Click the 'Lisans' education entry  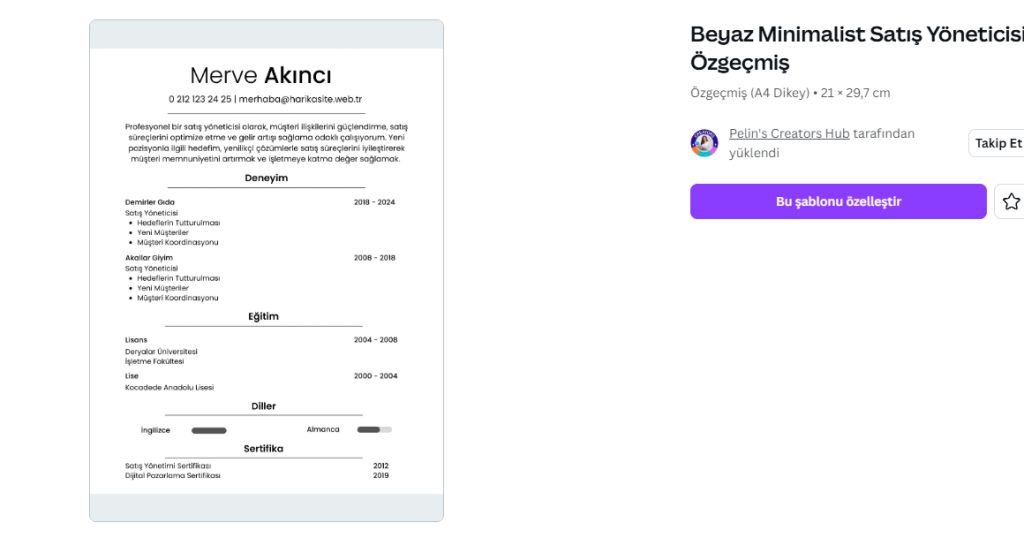pyautogui.click(x=136, y=340)
